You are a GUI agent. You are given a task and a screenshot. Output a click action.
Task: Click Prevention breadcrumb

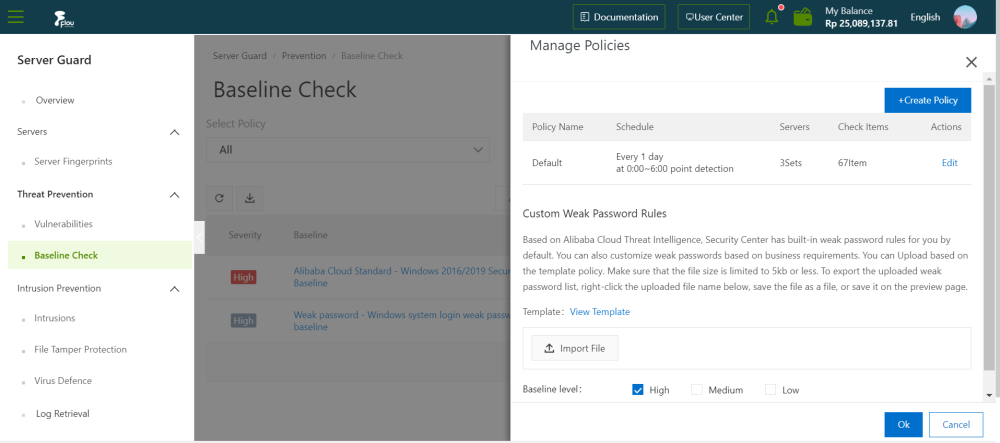coord(304,55)
